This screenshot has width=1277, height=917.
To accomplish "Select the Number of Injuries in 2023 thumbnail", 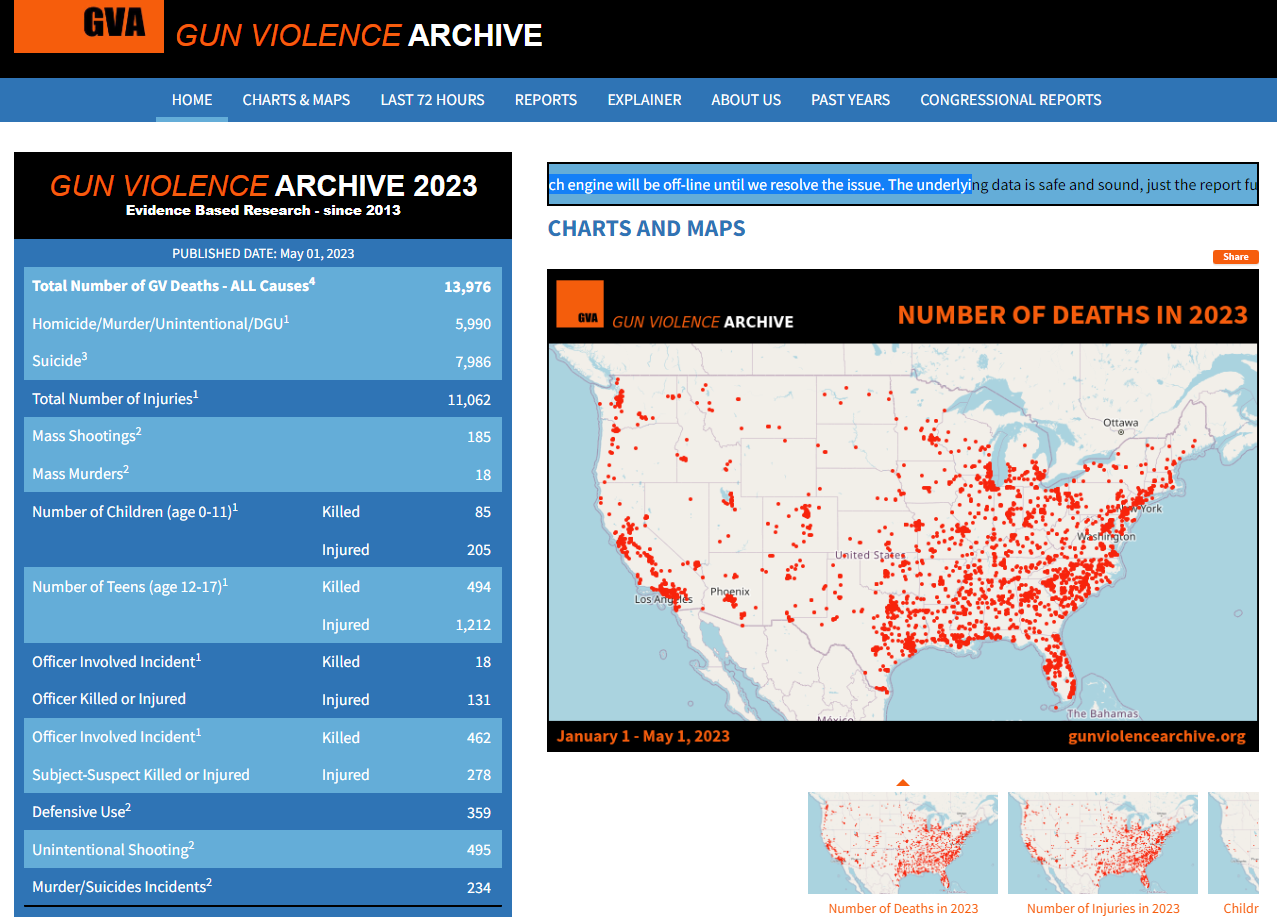I will tap(1103, 843).
